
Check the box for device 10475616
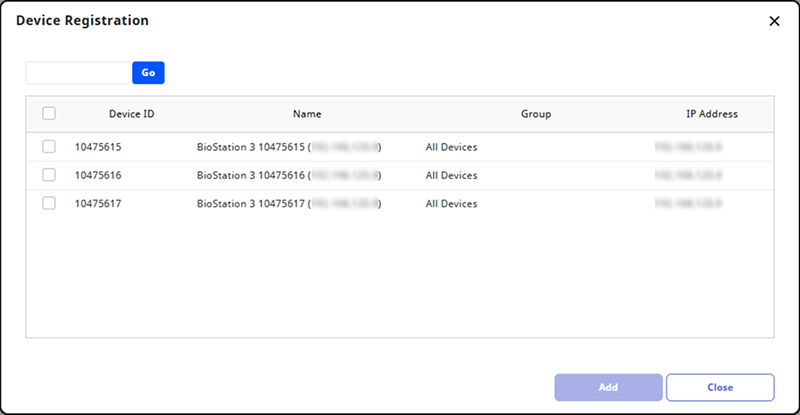(49, 175)
